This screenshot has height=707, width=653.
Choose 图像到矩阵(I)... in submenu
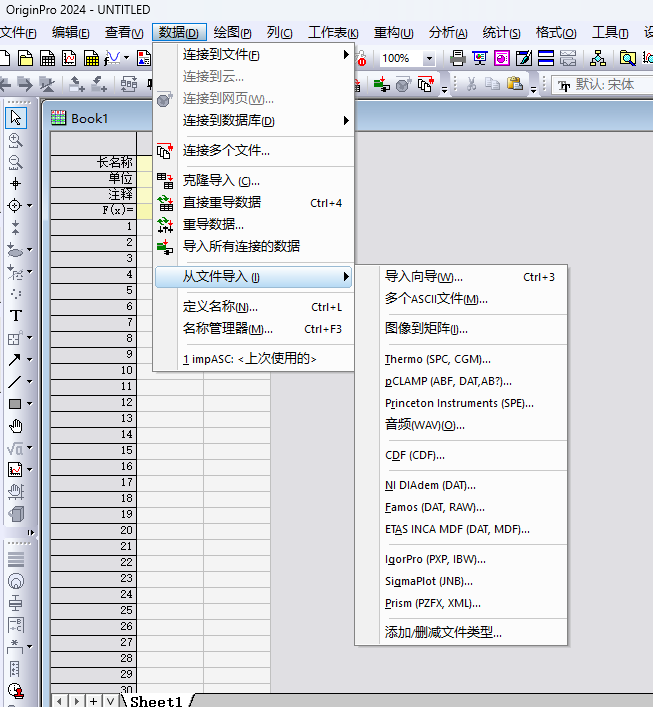461,328
